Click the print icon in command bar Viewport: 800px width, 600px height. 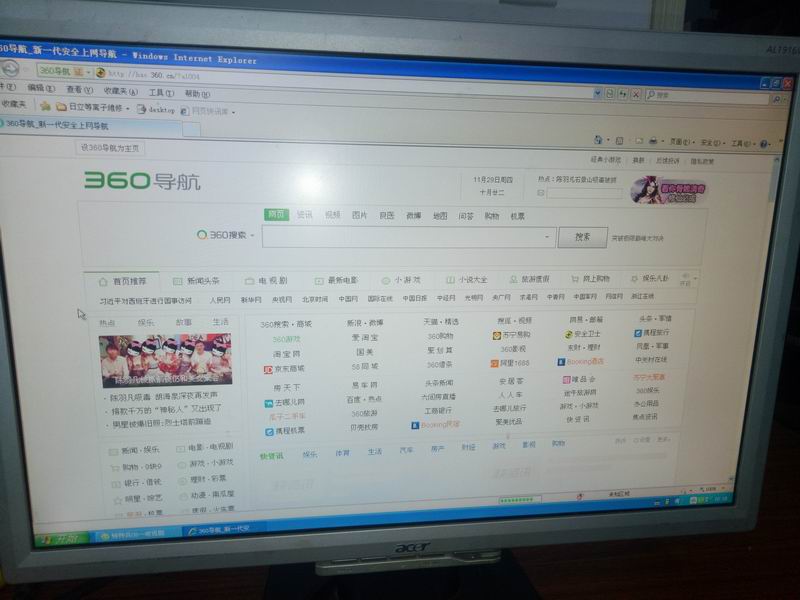654,141
